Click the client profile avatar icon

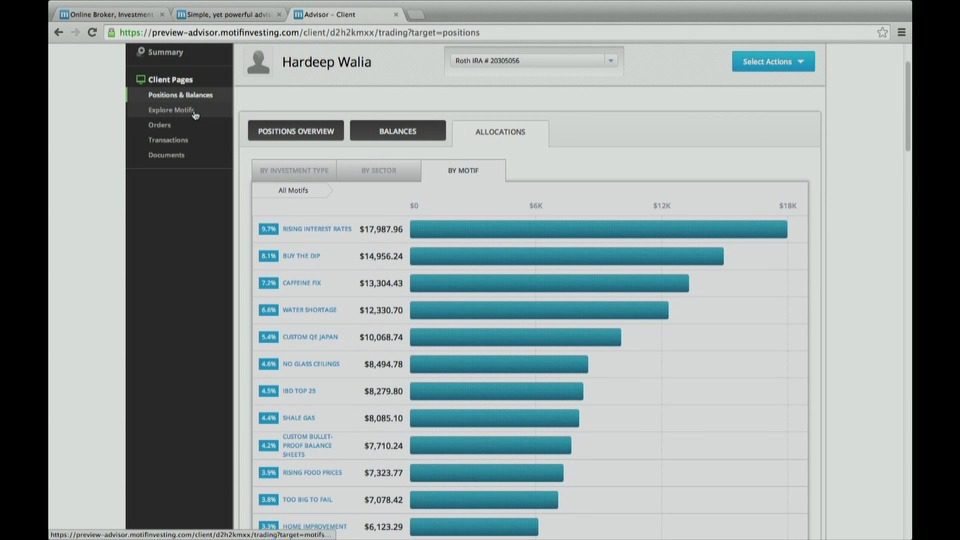coord(258,62)
